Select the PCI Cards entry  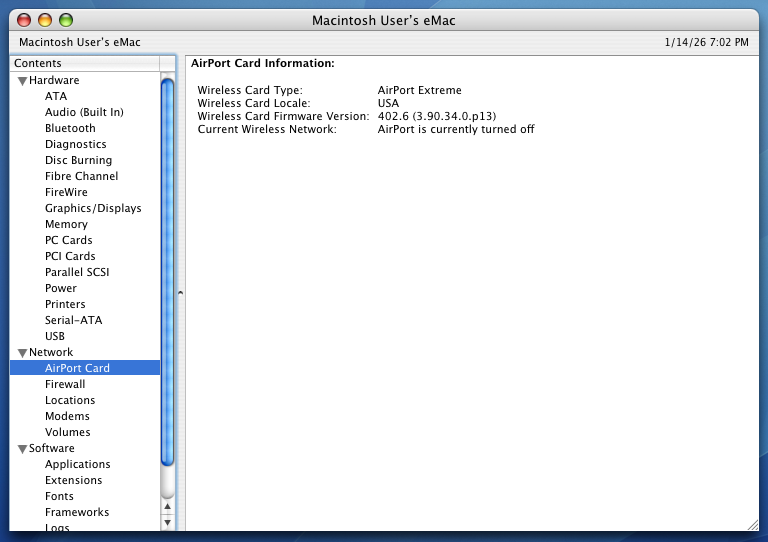[x=70, y=256]
